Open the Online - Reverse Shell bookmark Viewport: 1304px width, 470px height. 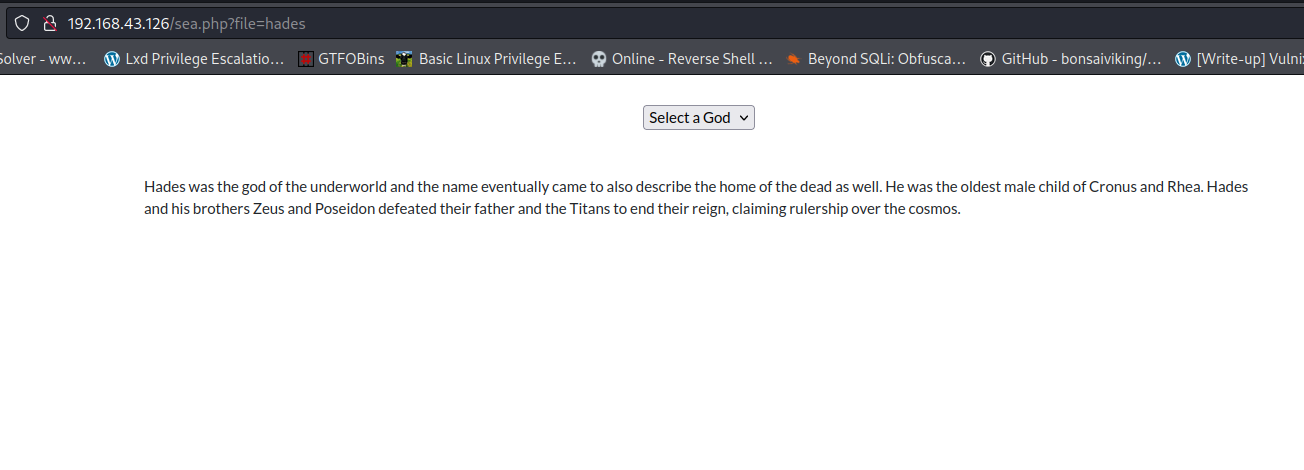click(692, 59)
